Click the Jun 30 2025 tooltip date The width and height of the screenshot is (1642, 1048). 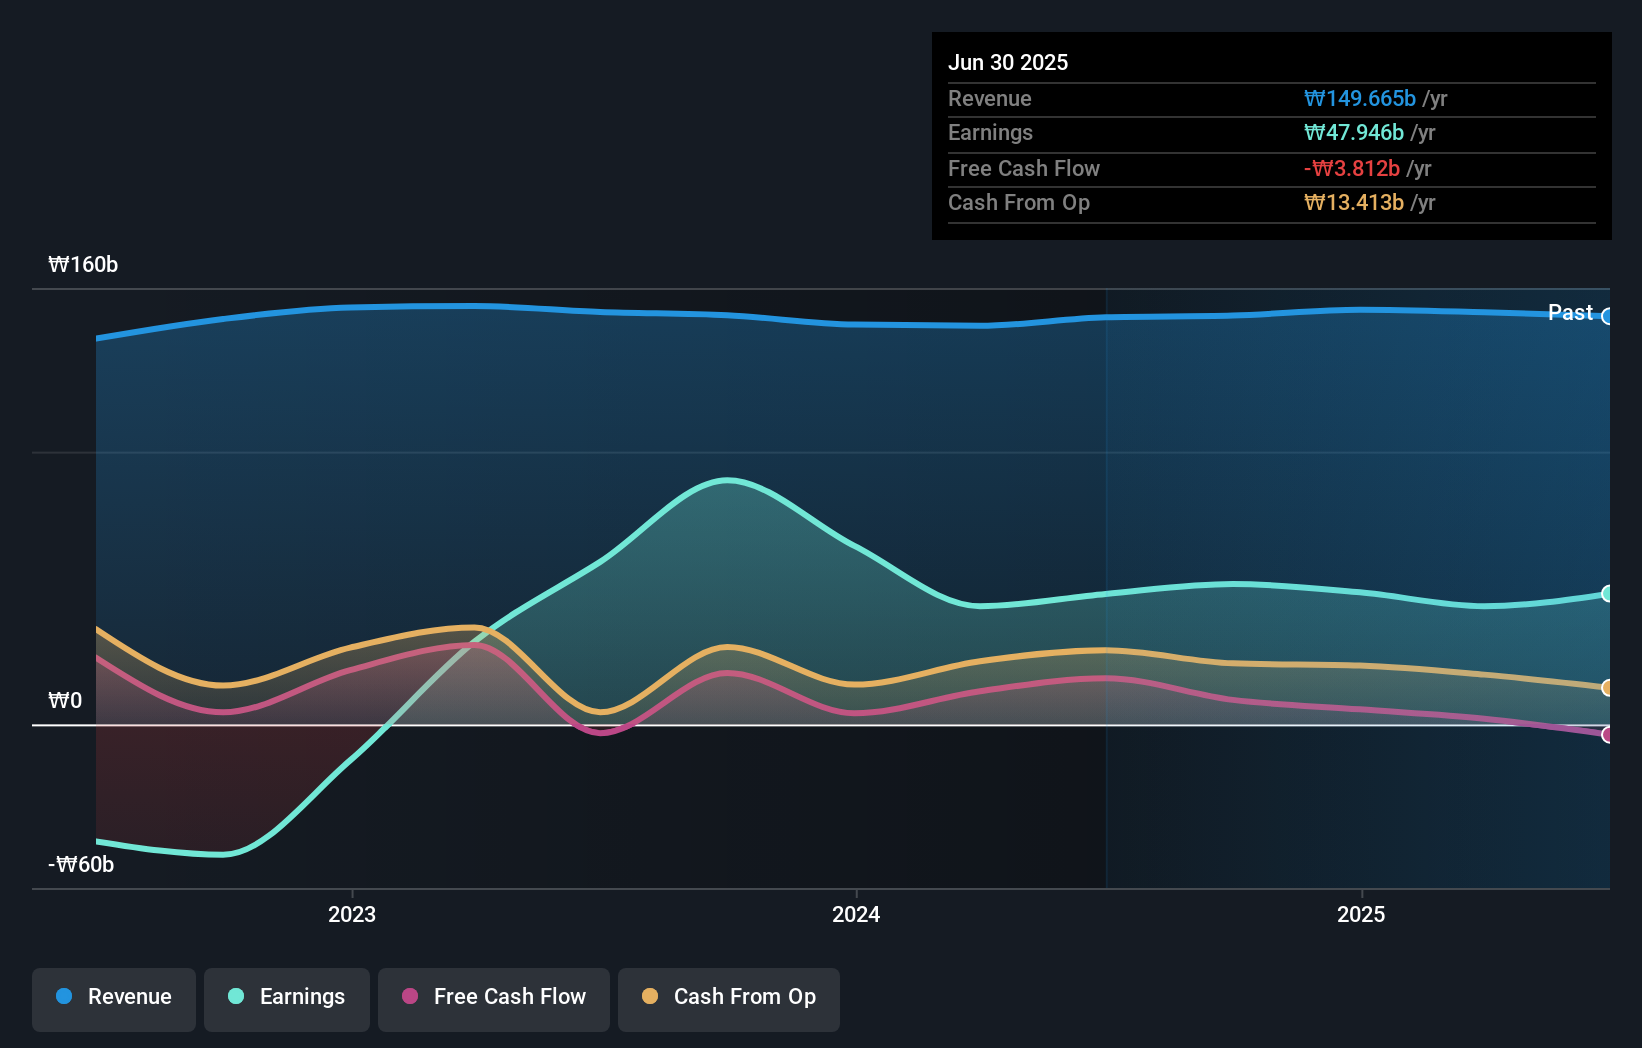pyautogui.click(x=1008, y=62)
